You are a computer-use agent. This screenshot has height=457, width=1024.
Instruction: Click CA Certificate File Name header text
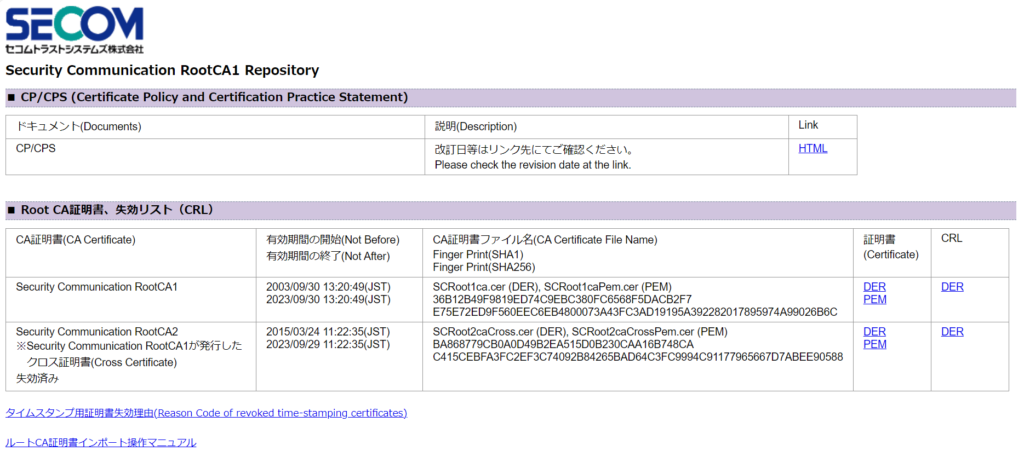545,240
